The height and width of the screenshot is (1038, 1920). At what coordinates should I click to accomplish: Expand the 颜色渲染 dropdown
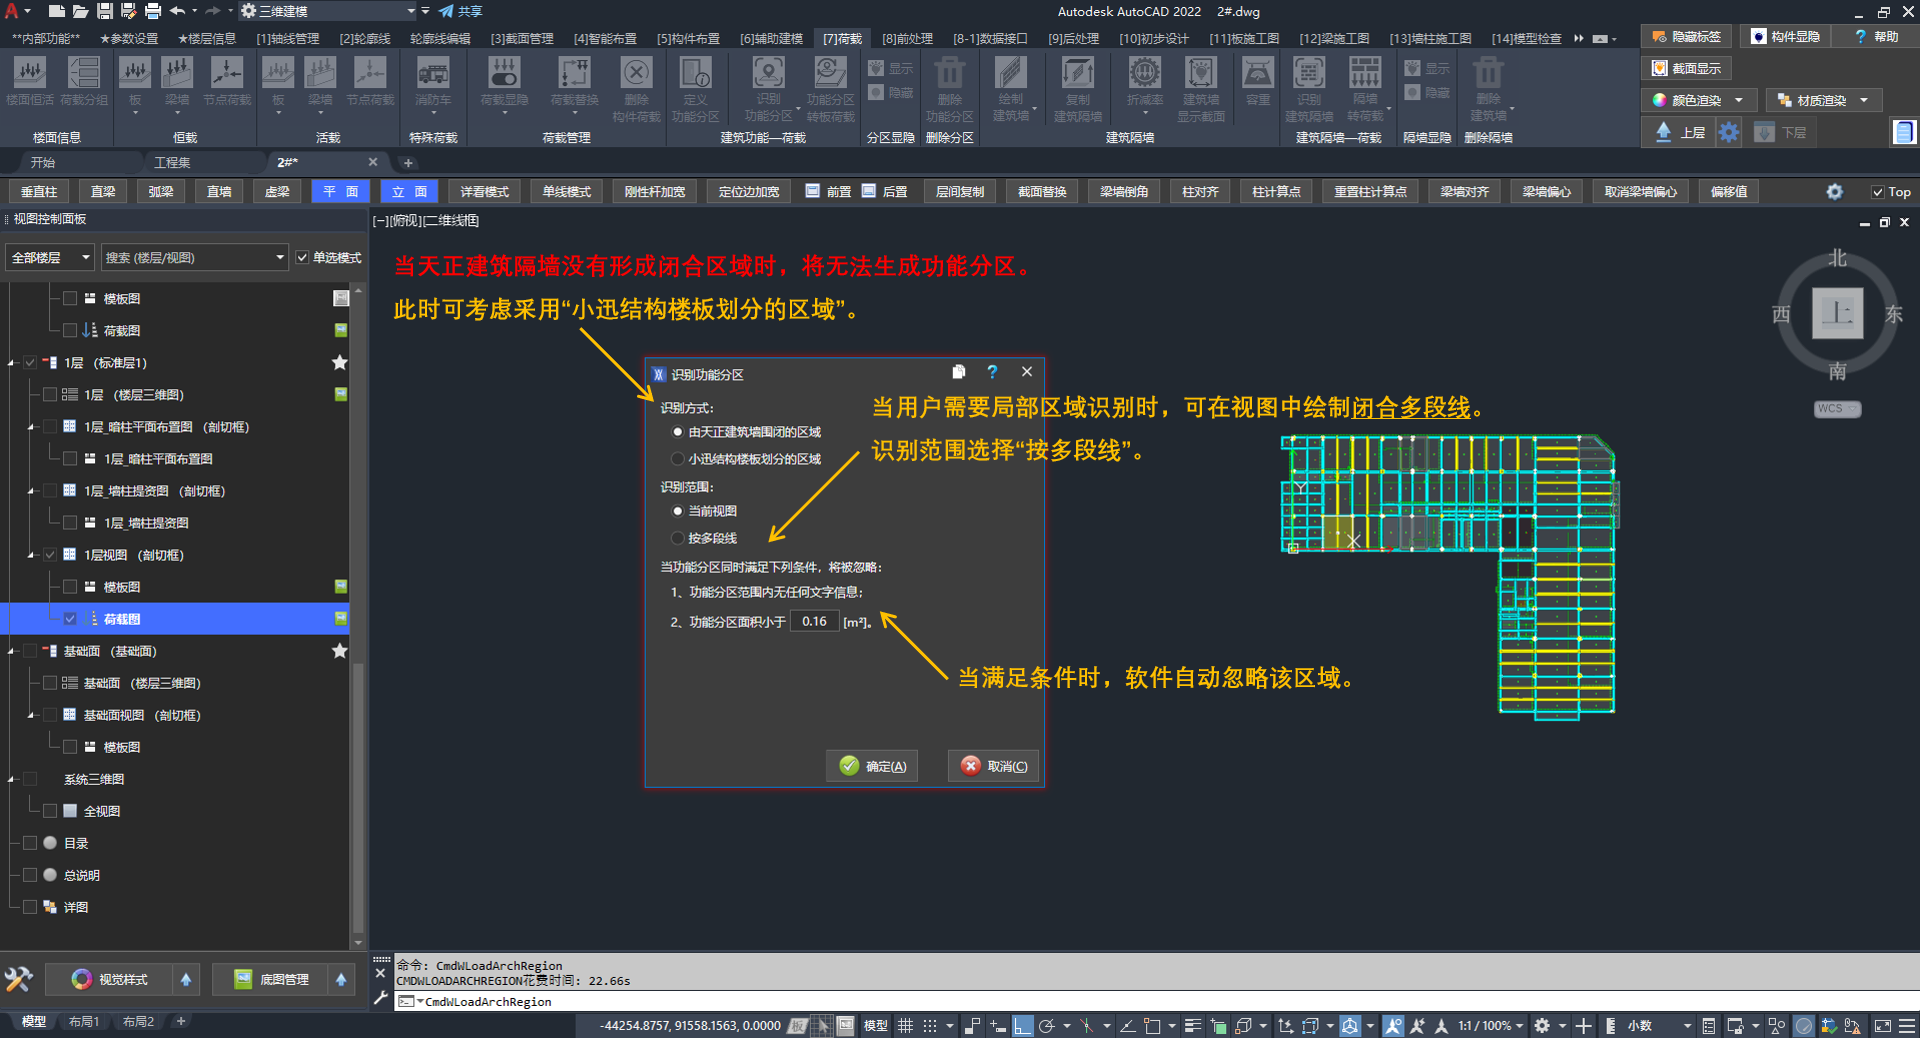coord(1738,100)
